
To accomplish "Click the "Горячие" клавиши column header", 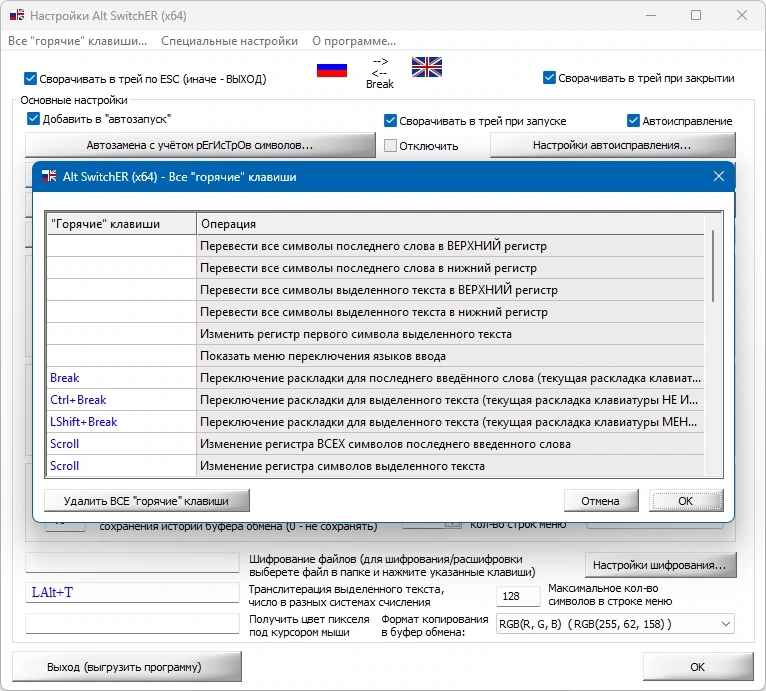I will [x=121, y=224].
